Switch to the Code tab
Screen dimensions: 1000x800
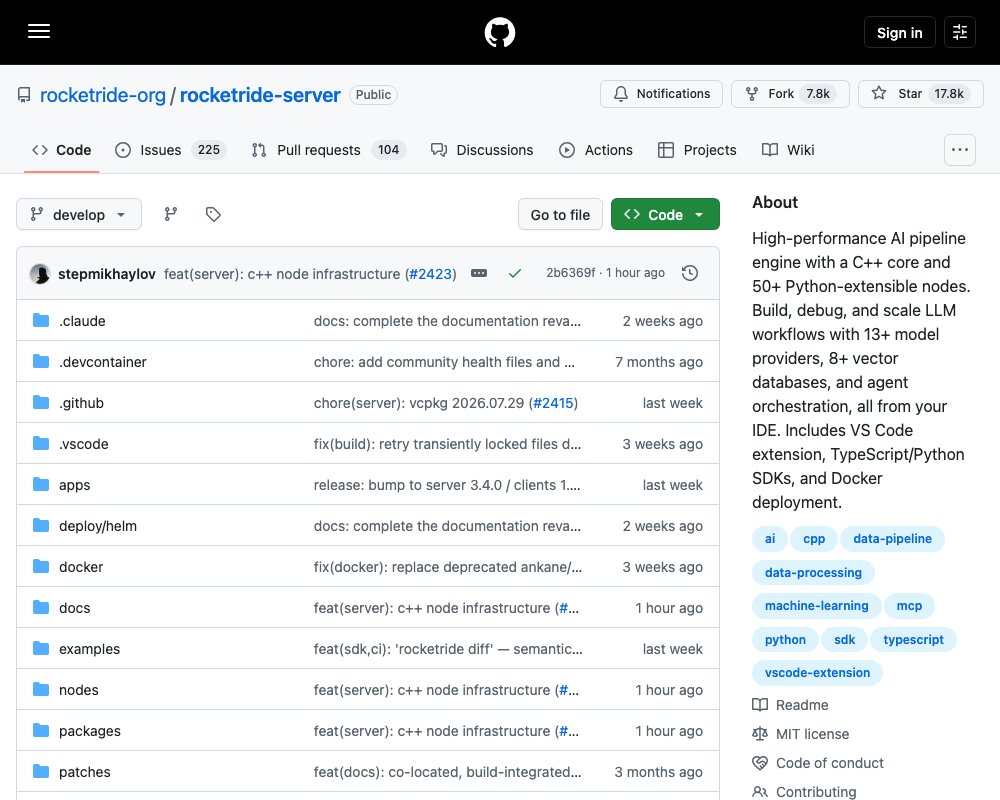pos(62,150)
